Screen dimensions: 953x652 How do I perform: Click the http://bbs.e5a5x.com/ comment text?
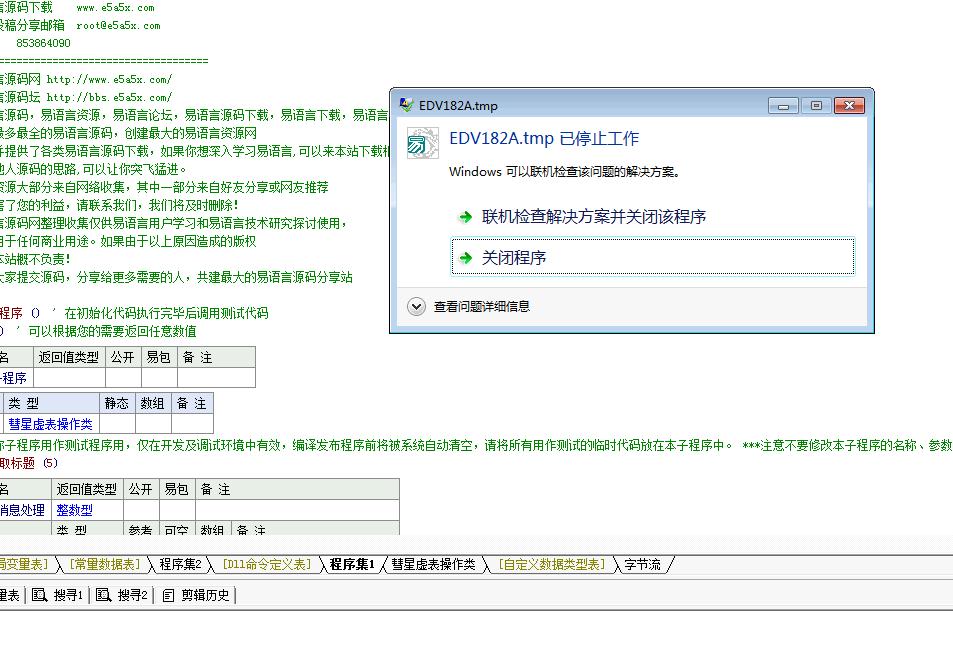[109, 97]
